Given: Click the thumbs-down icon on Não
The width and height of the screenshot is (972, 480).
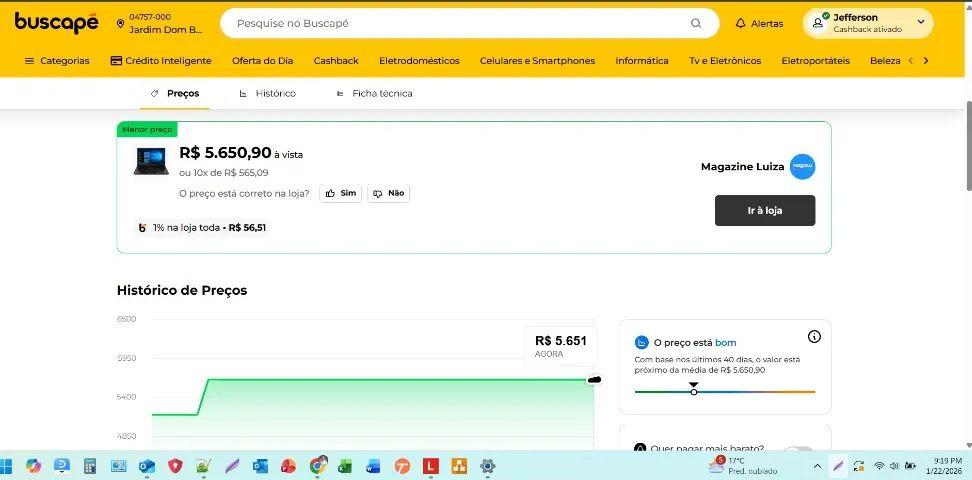Looking at the screenshot, I should tap(378, 193).
